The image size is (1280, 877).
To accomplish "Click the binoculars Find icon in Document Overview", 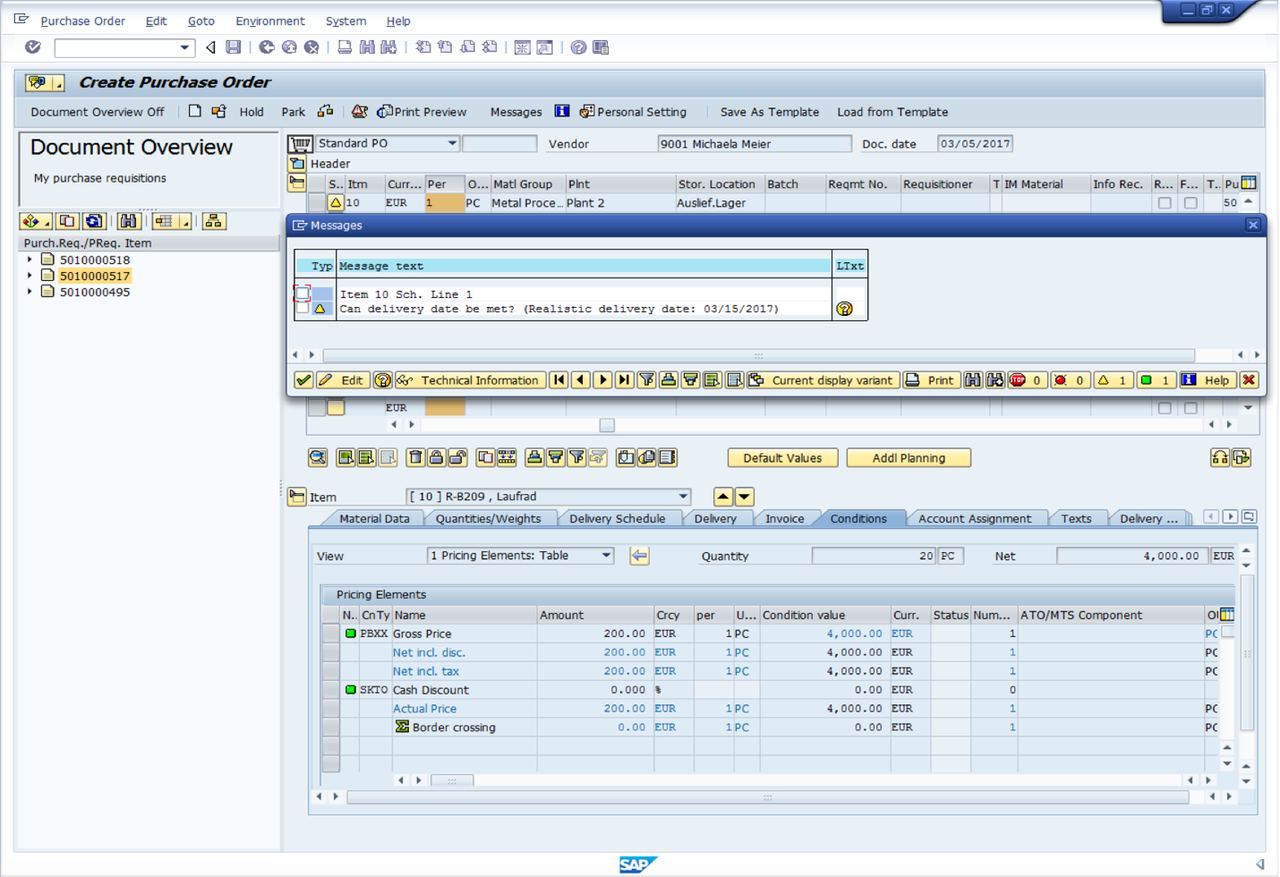I will pos(129,221).
